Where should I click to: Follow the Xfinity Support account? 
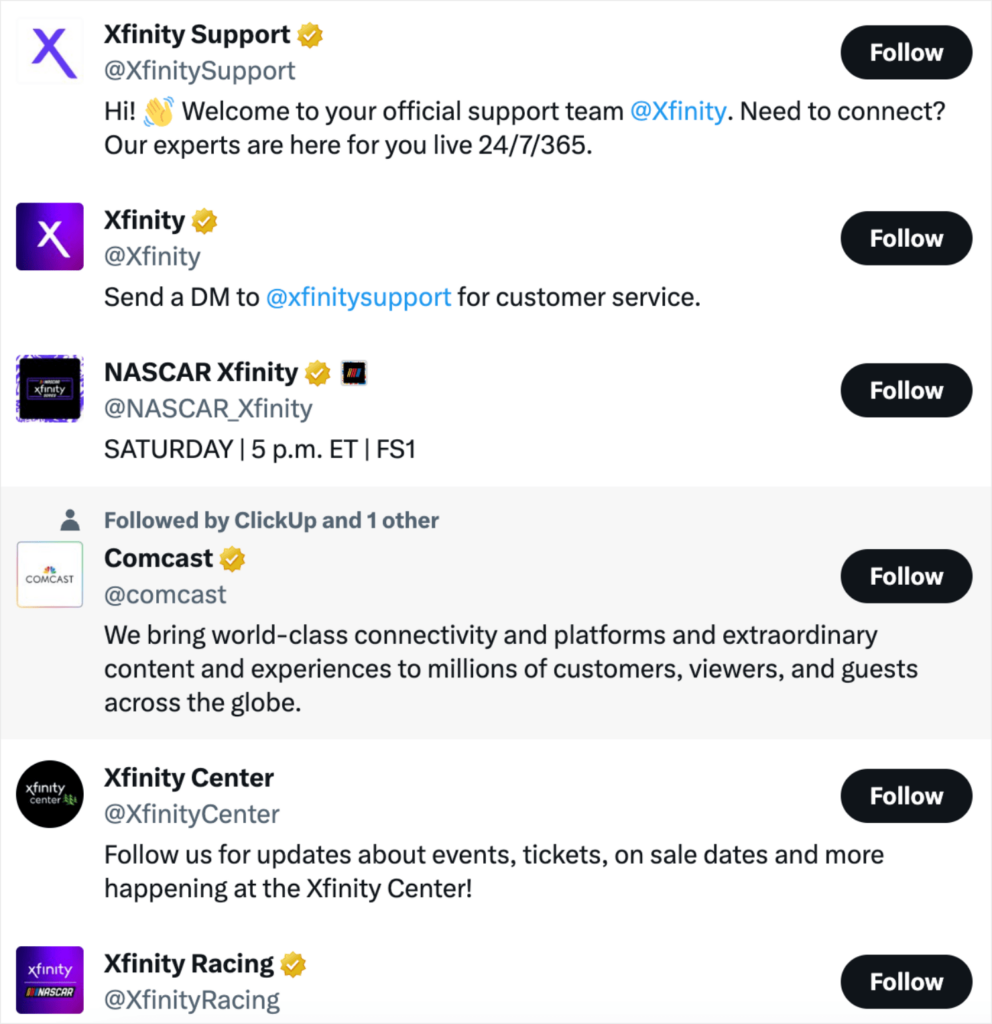tap(906, 53)
